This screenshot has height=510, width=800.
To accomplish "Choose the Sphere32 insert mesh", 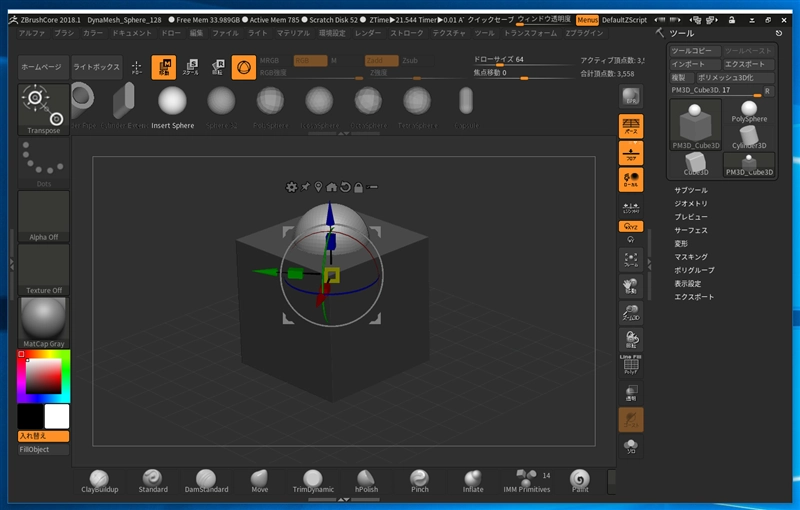I will click(x=221, y=108).
